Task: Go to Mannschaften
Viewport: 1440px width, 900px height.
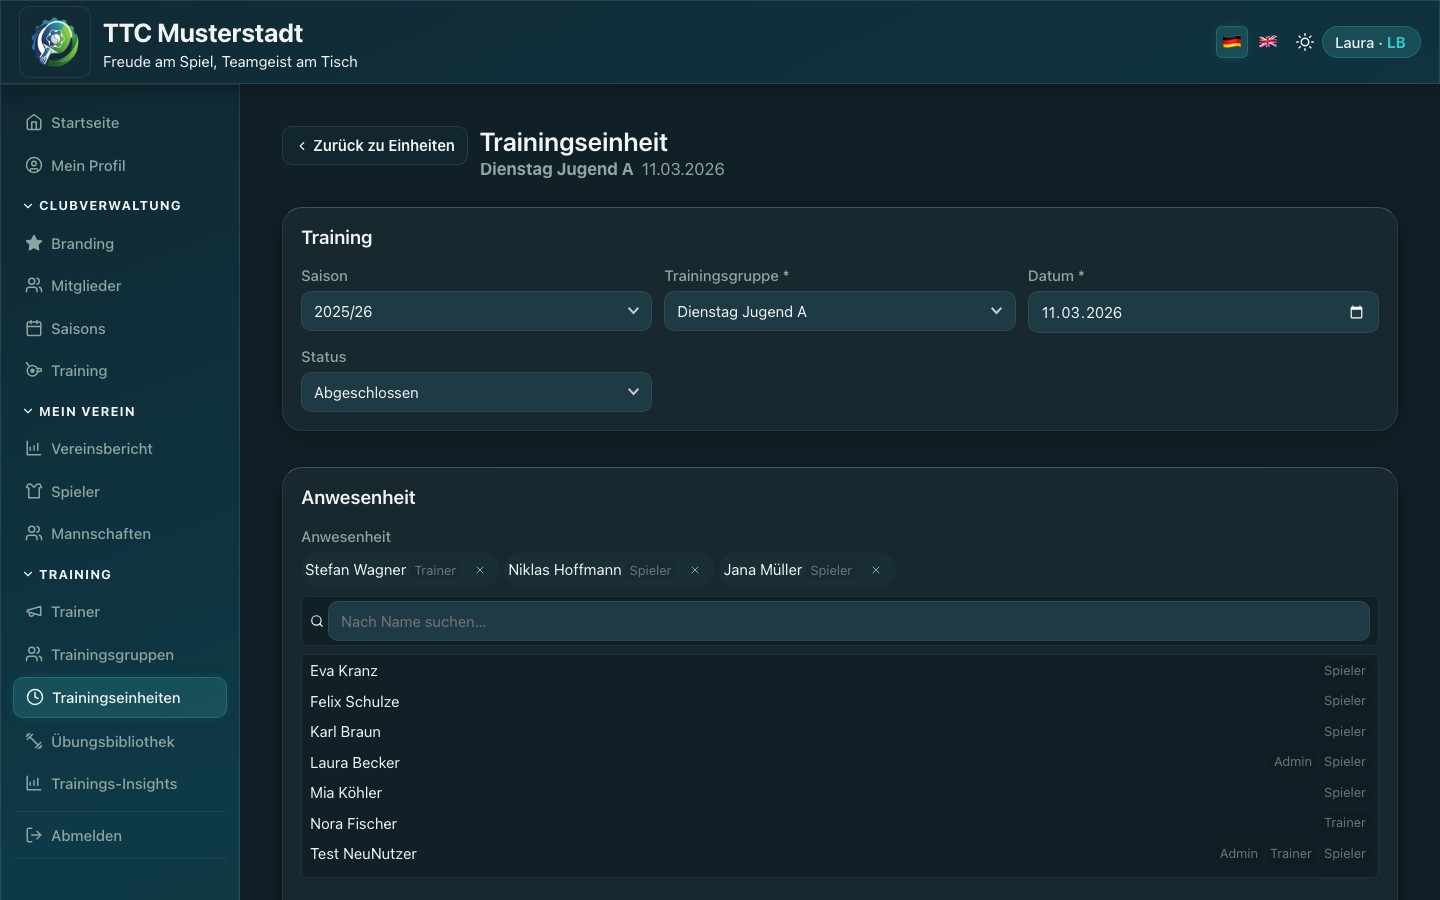Action: (120, 534)
